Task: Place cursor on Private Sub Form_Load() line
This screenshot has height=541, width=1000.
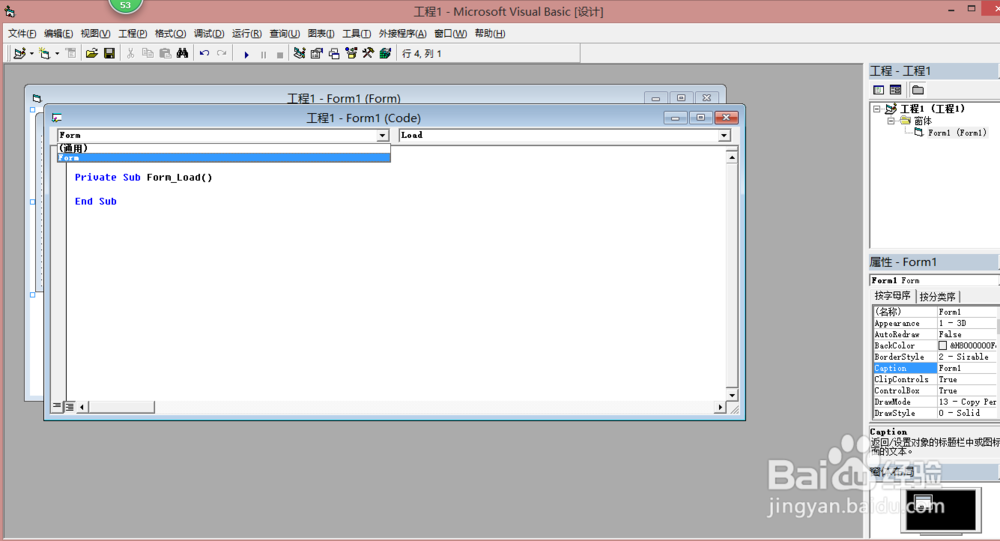Action: [x=143, y=177]
